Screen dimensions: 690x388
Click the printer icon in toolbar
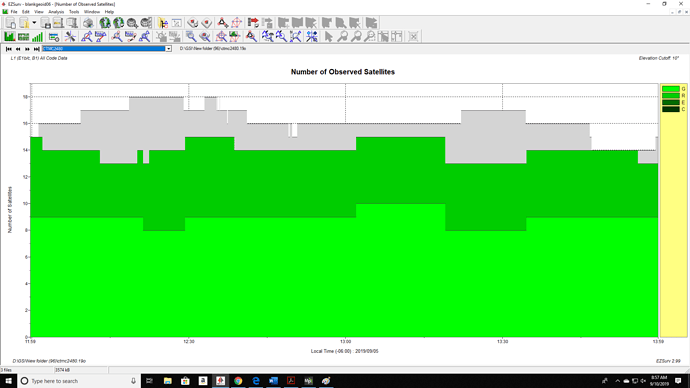click(88, 23)
